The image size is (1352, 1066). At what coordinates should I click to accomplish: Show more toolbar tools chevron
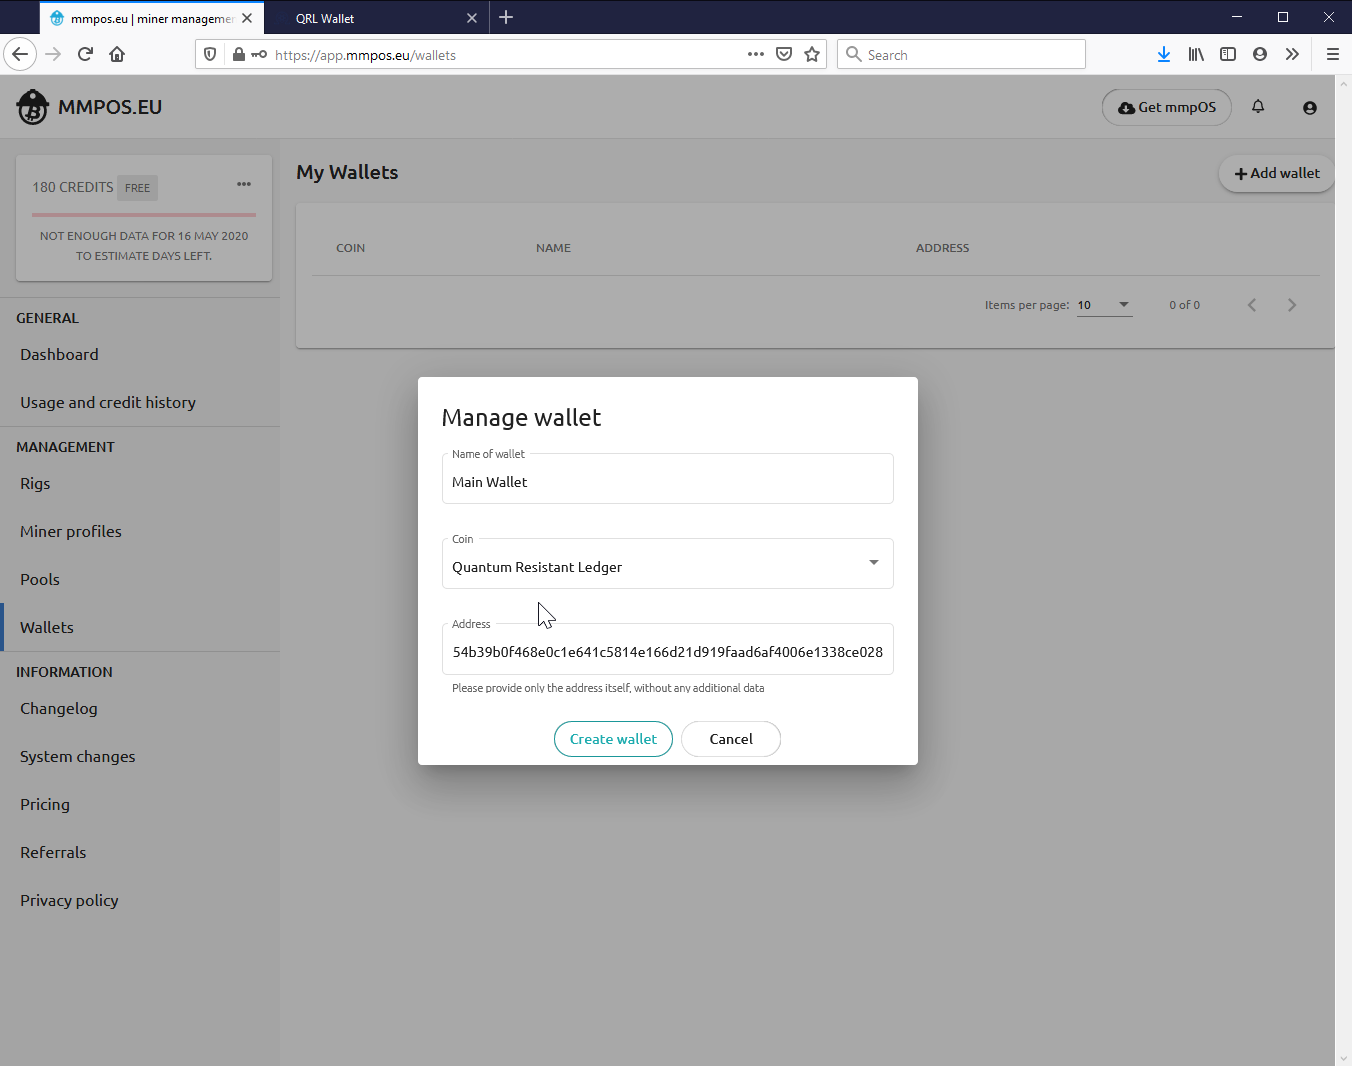pyautogui.click(x=1292, y=54)
